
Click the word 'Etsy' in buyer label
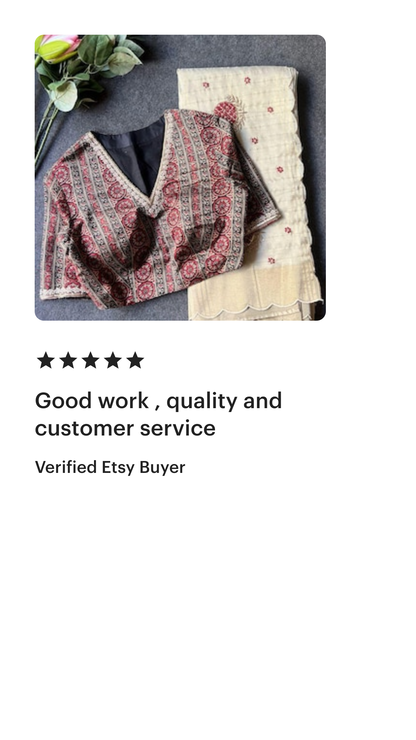(x=118, y=467)
